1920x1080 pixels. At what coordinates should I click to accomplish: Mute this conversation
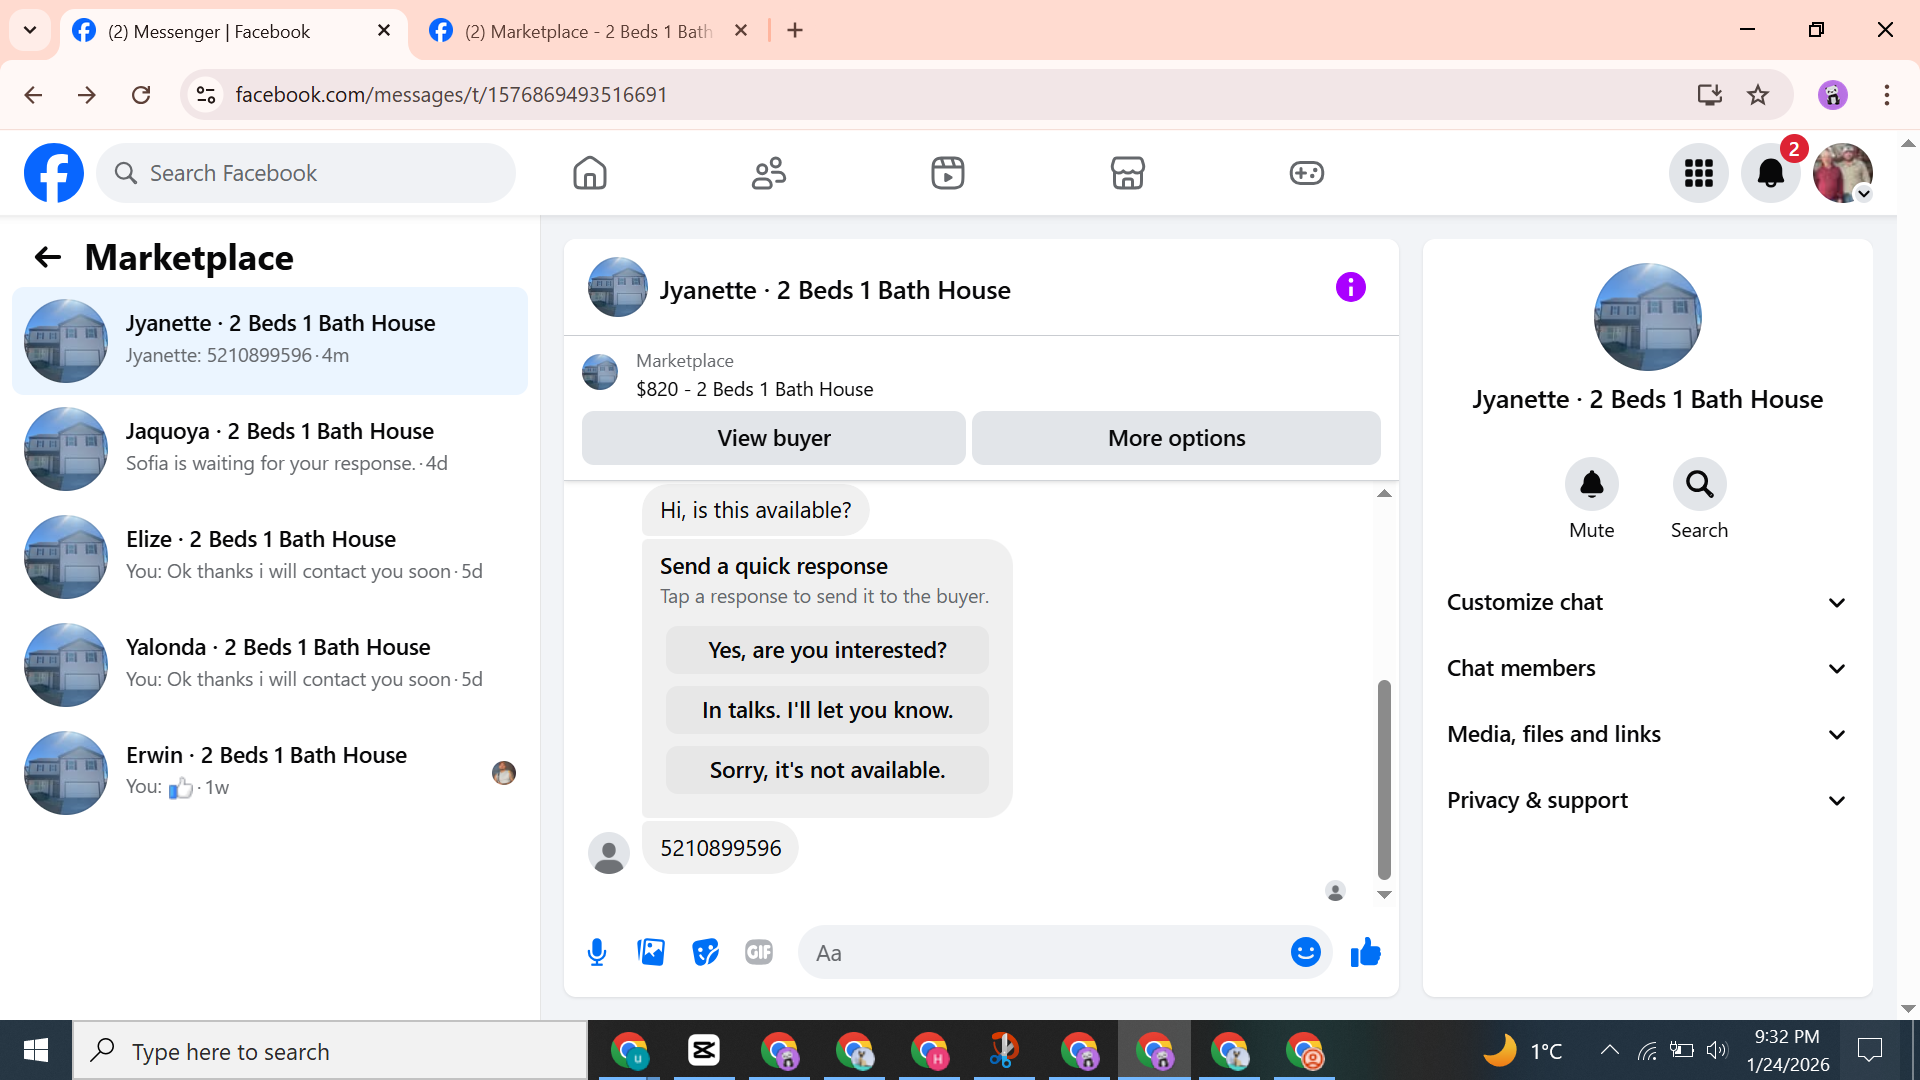(x=1591, y=485)
